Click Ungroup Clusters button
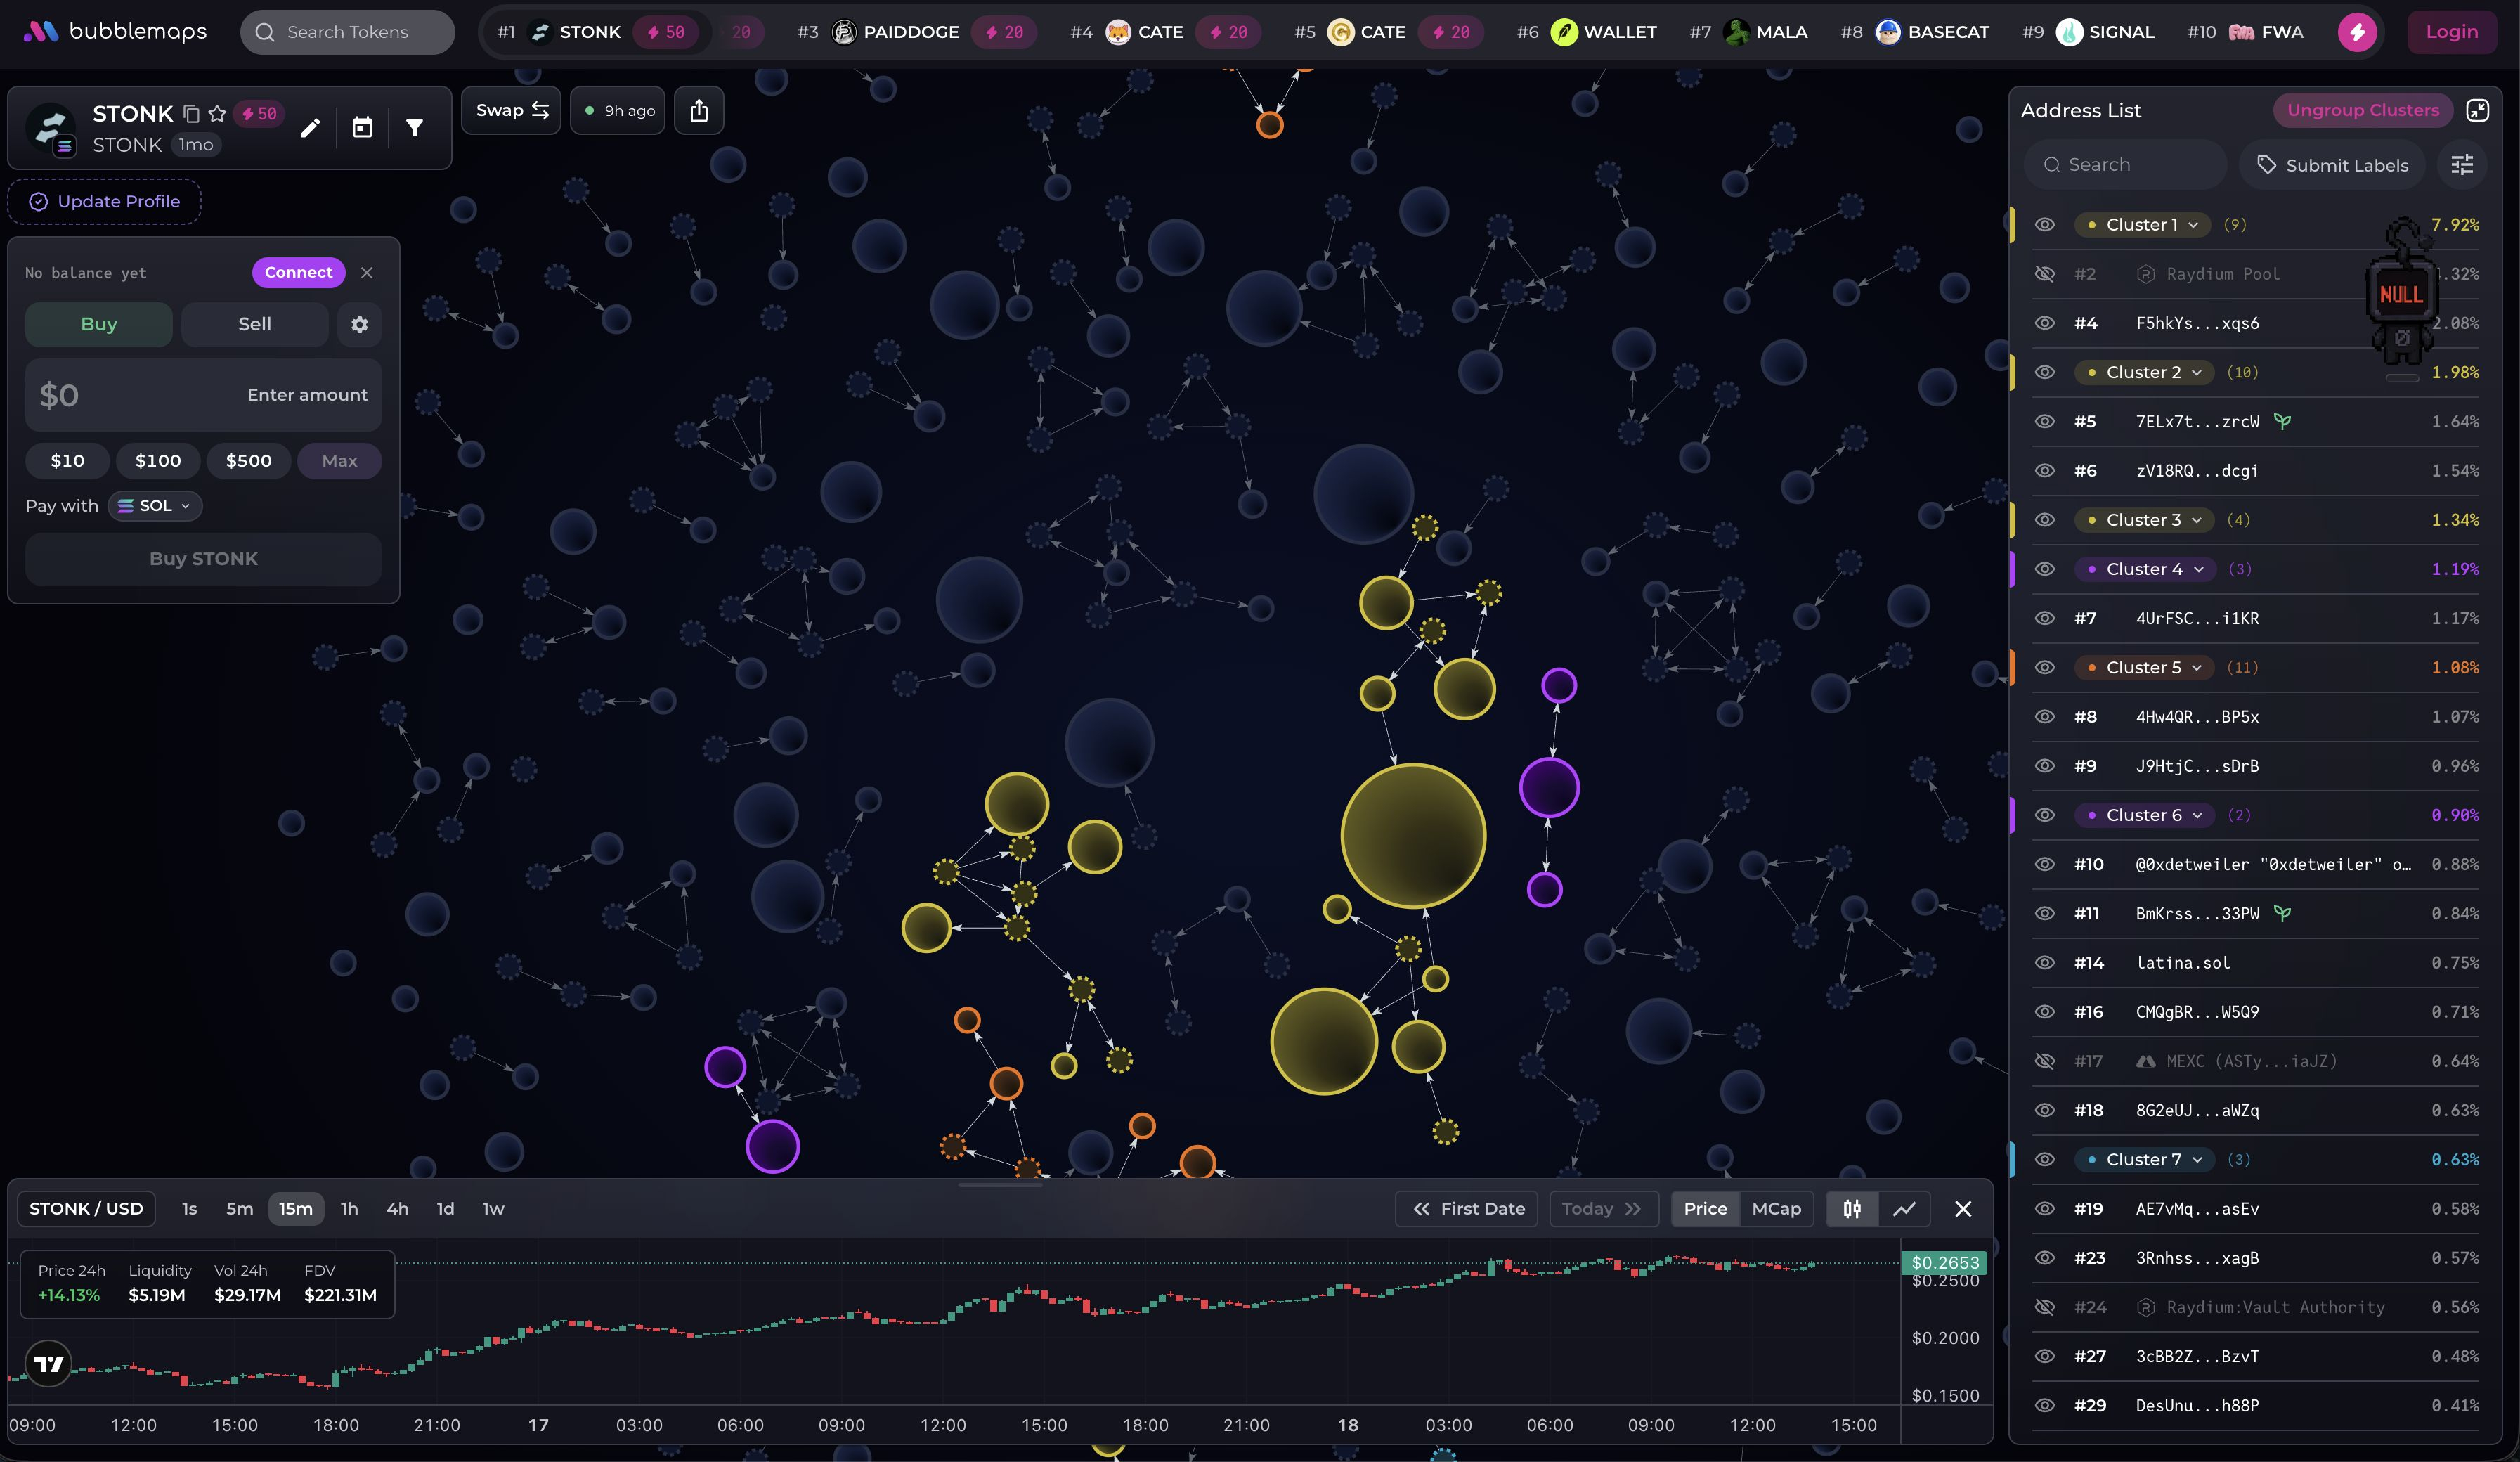This screenshot has height=1462, width=2520. tap(2363, 110)
